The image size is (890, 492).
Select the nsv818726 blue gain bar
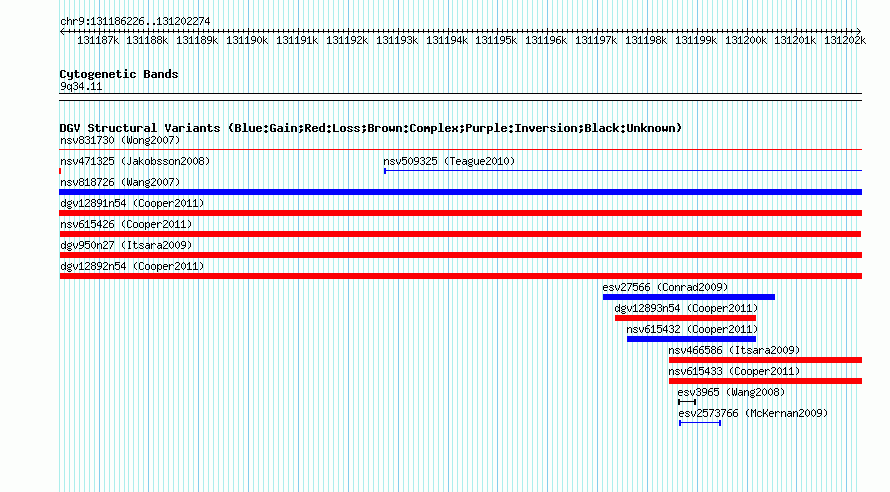460,192
